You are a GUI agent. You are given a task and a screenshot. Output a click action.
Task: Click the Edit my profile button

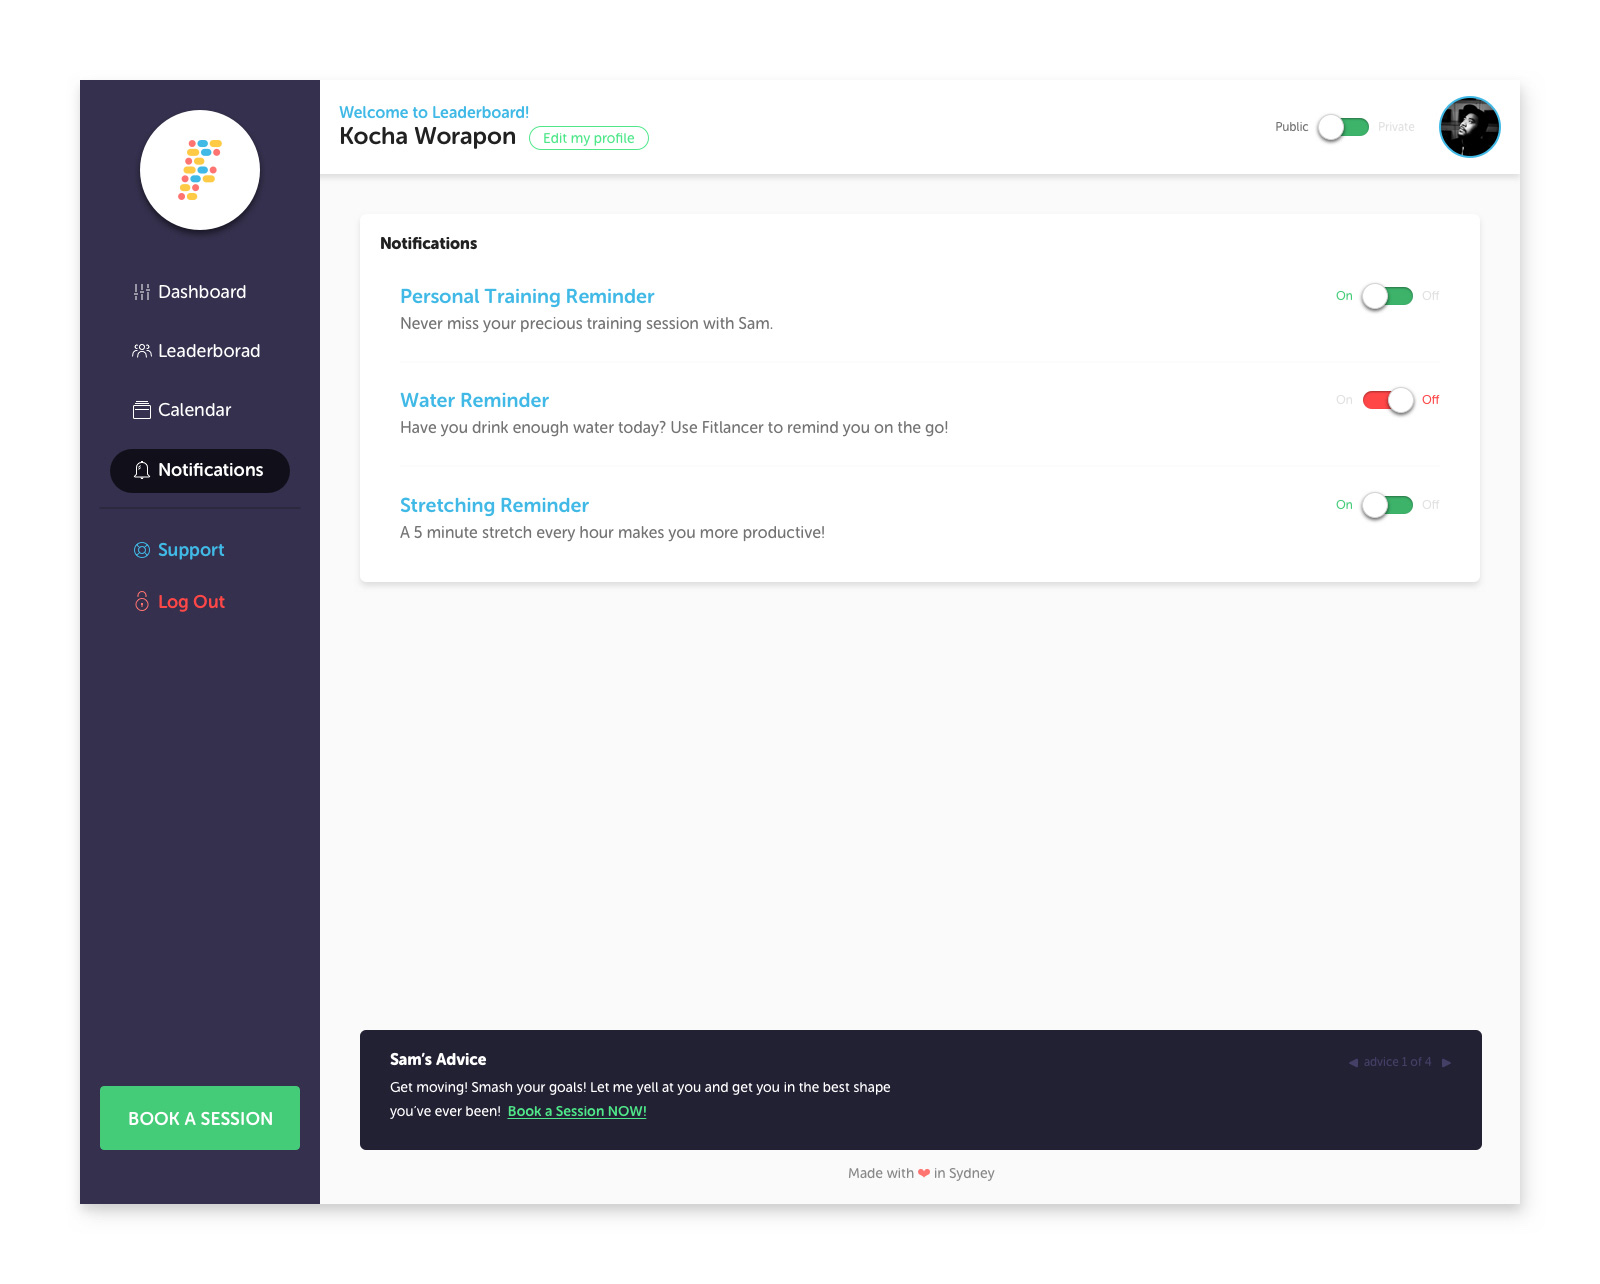[588, 138]
